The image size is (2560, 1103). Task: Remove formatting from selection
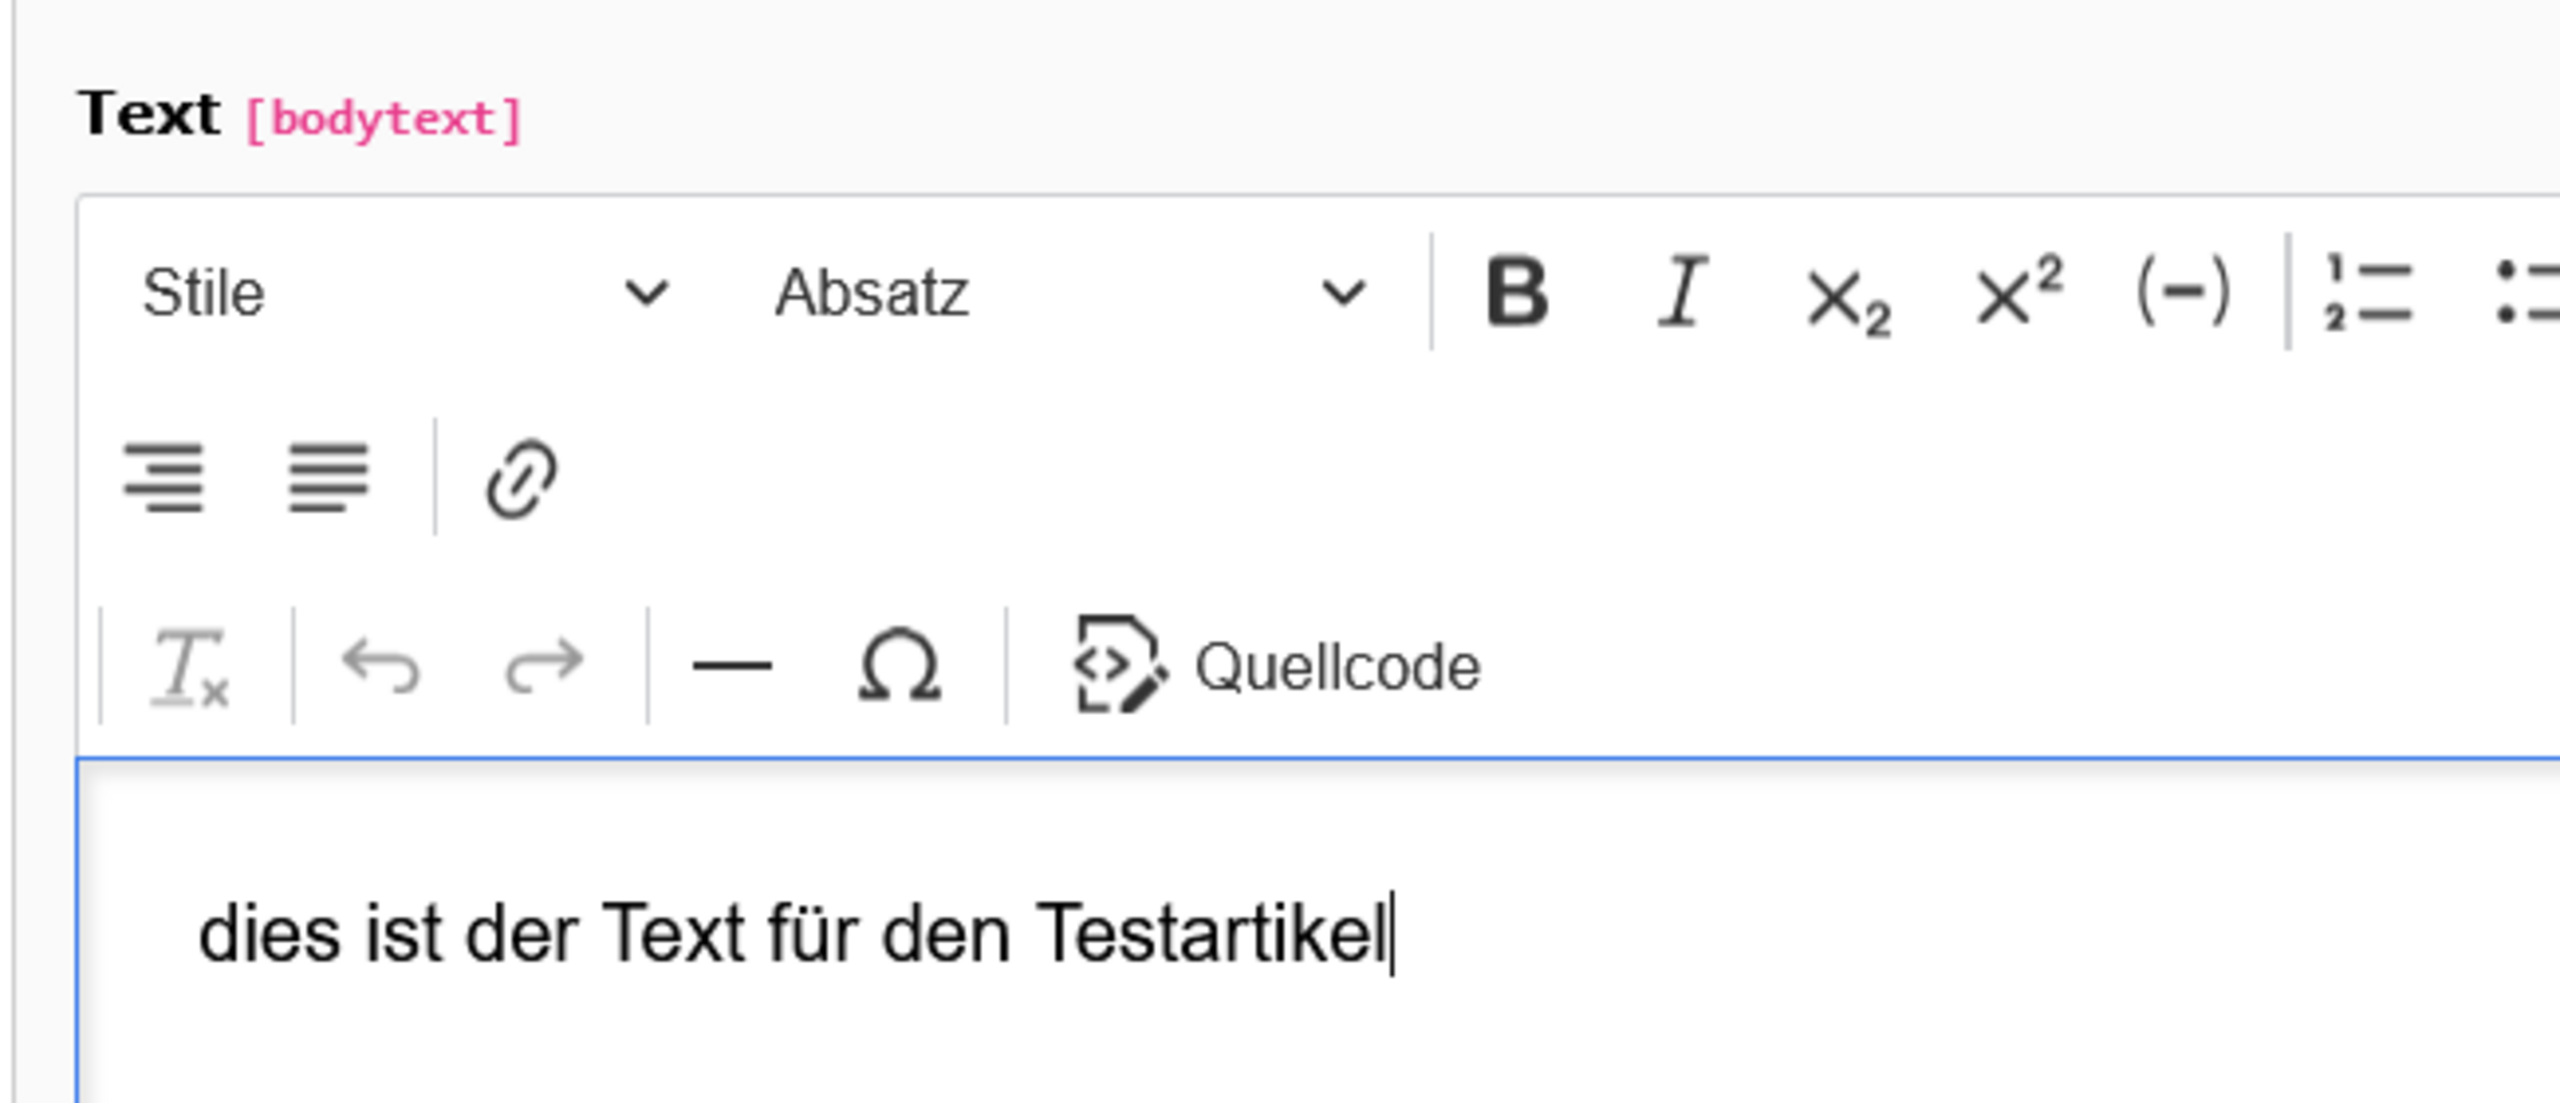pyautogui.click(x=190, y=665)
